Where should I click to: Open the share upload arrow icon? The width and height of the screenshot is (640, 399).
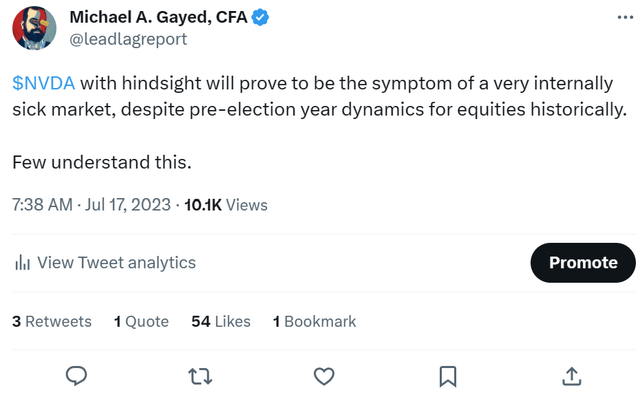tap(571, 376)
